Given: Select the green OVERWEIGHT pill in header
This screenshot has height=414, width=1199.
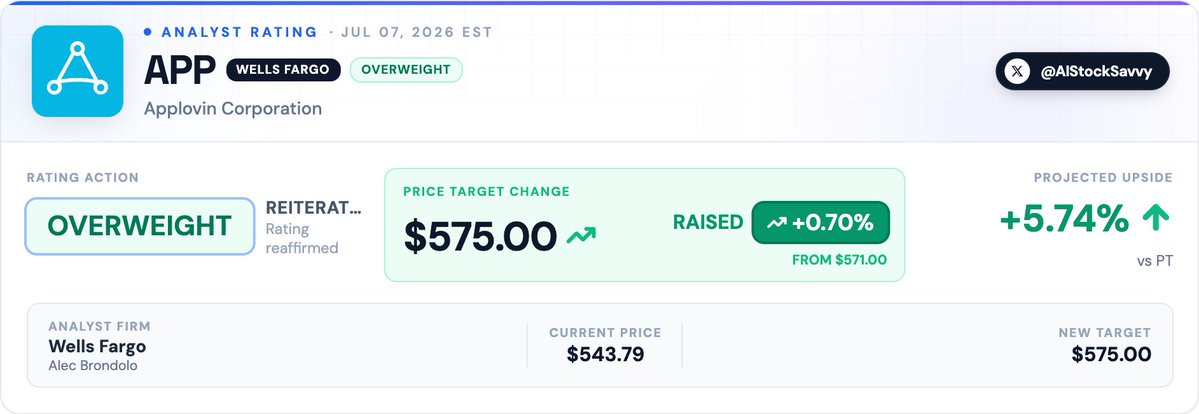Looking at the screenshot, I should point(406,70).
